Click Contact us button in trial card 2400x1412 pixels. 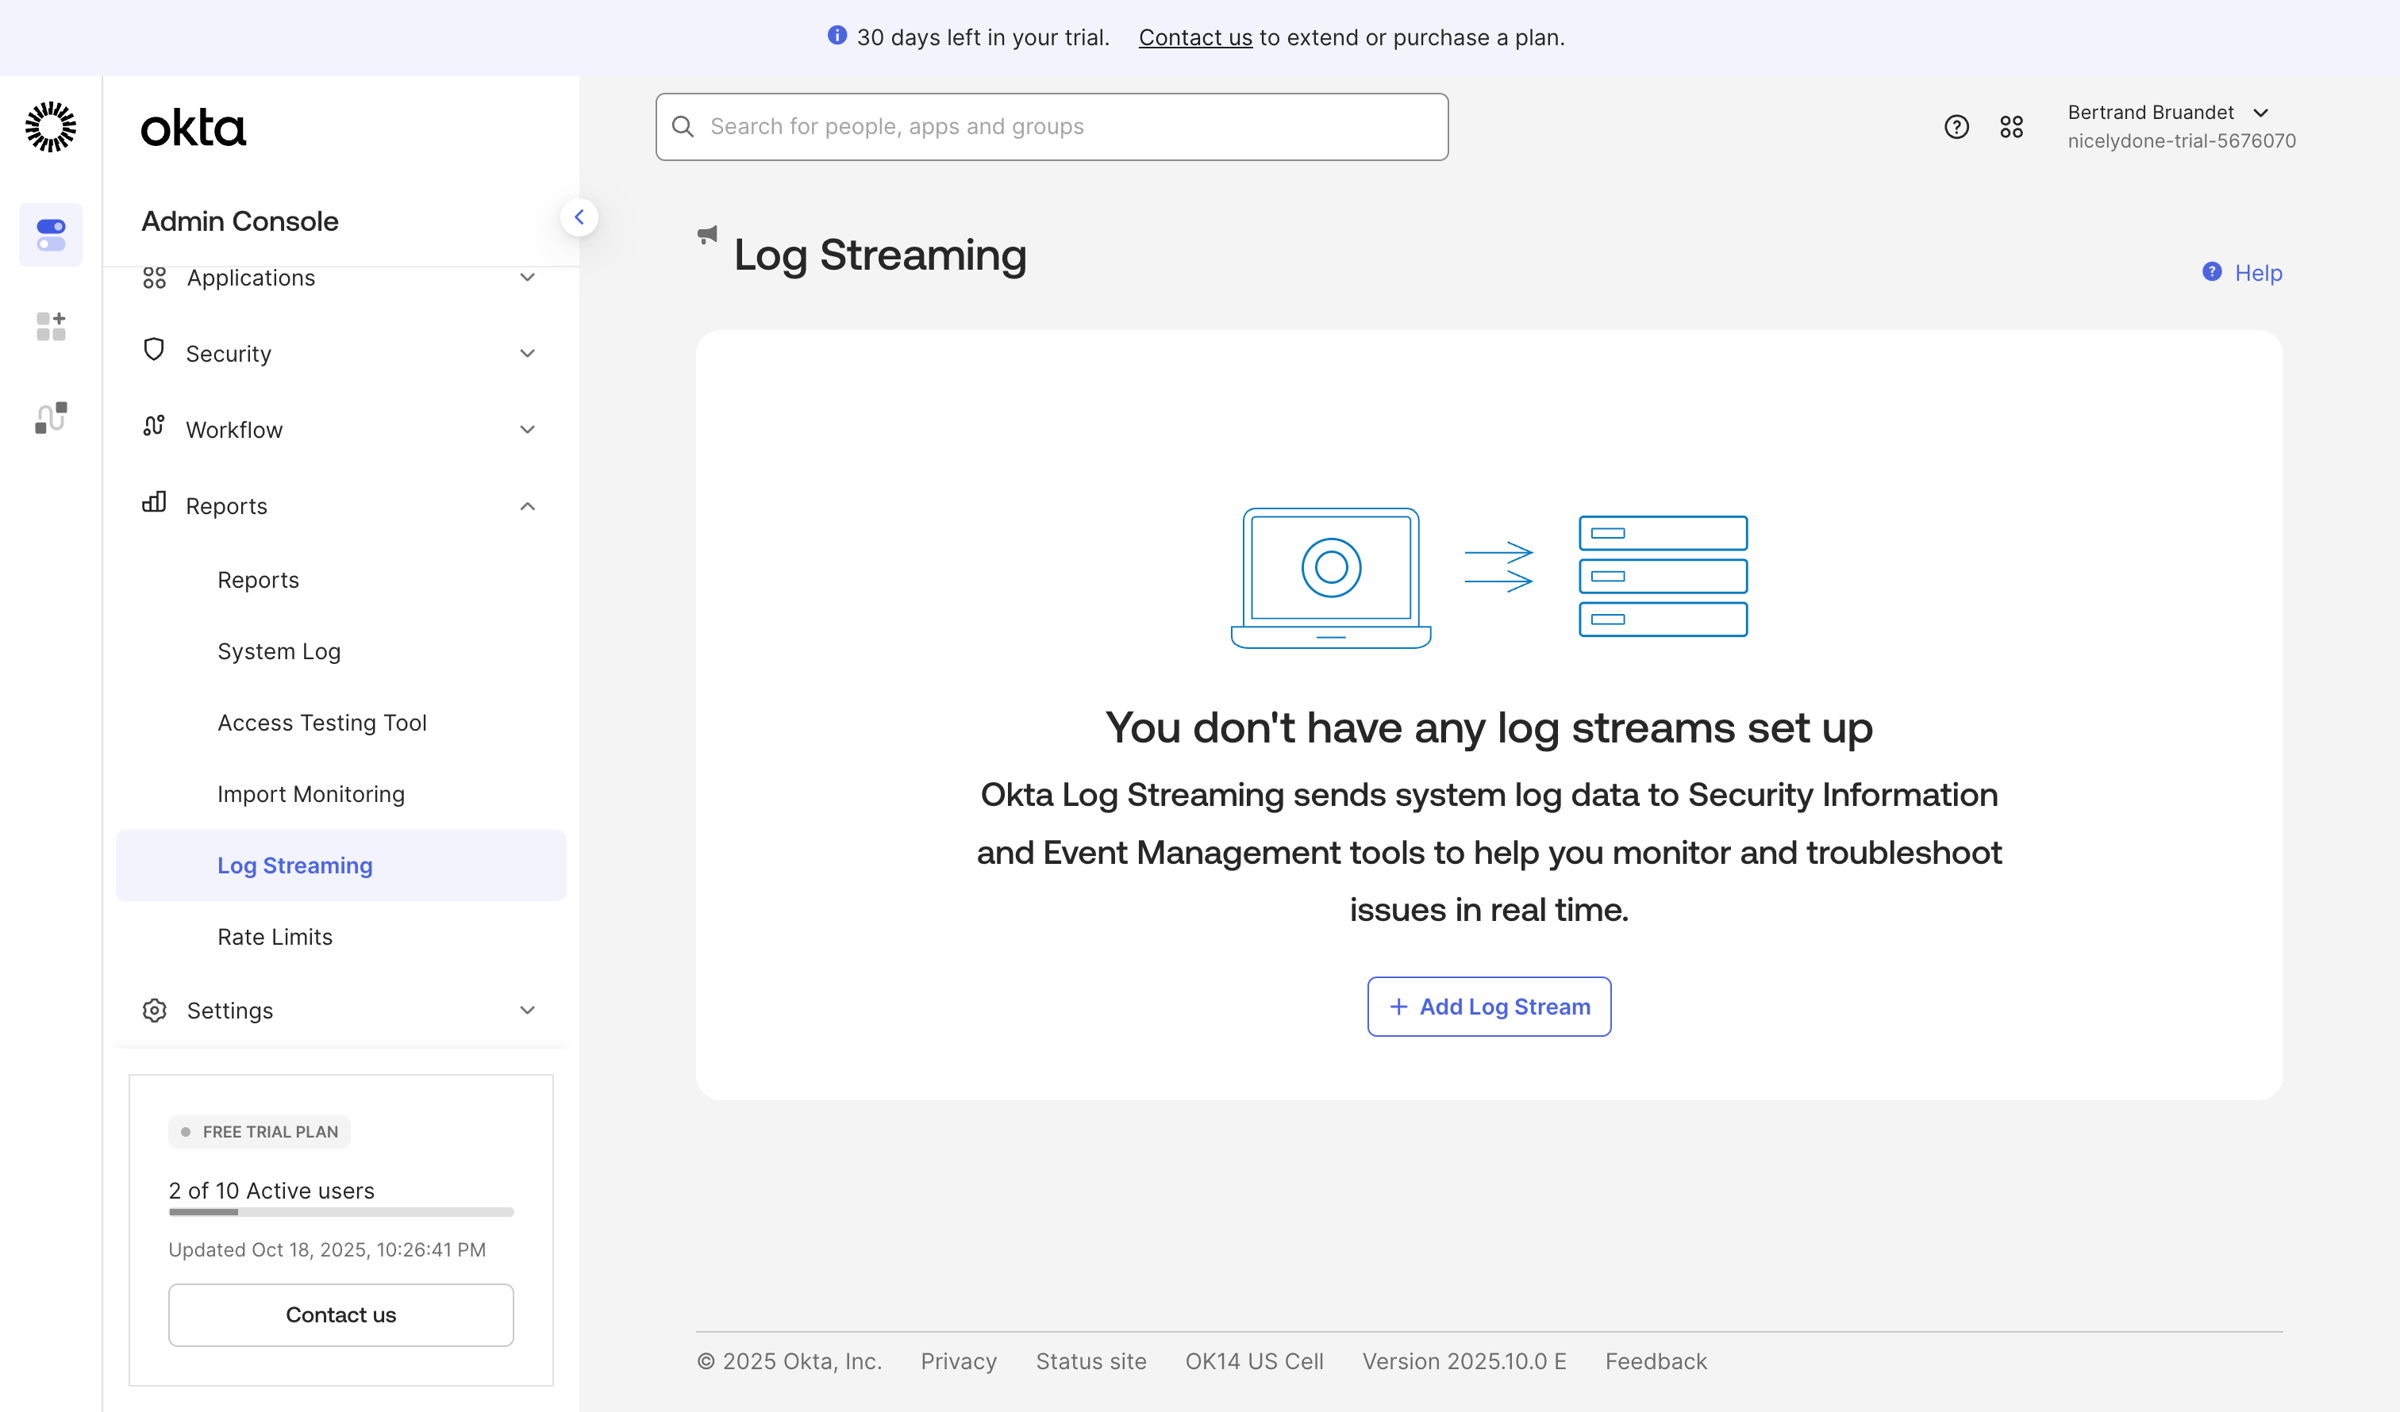pyautogui.click(x=341, y=1315)
